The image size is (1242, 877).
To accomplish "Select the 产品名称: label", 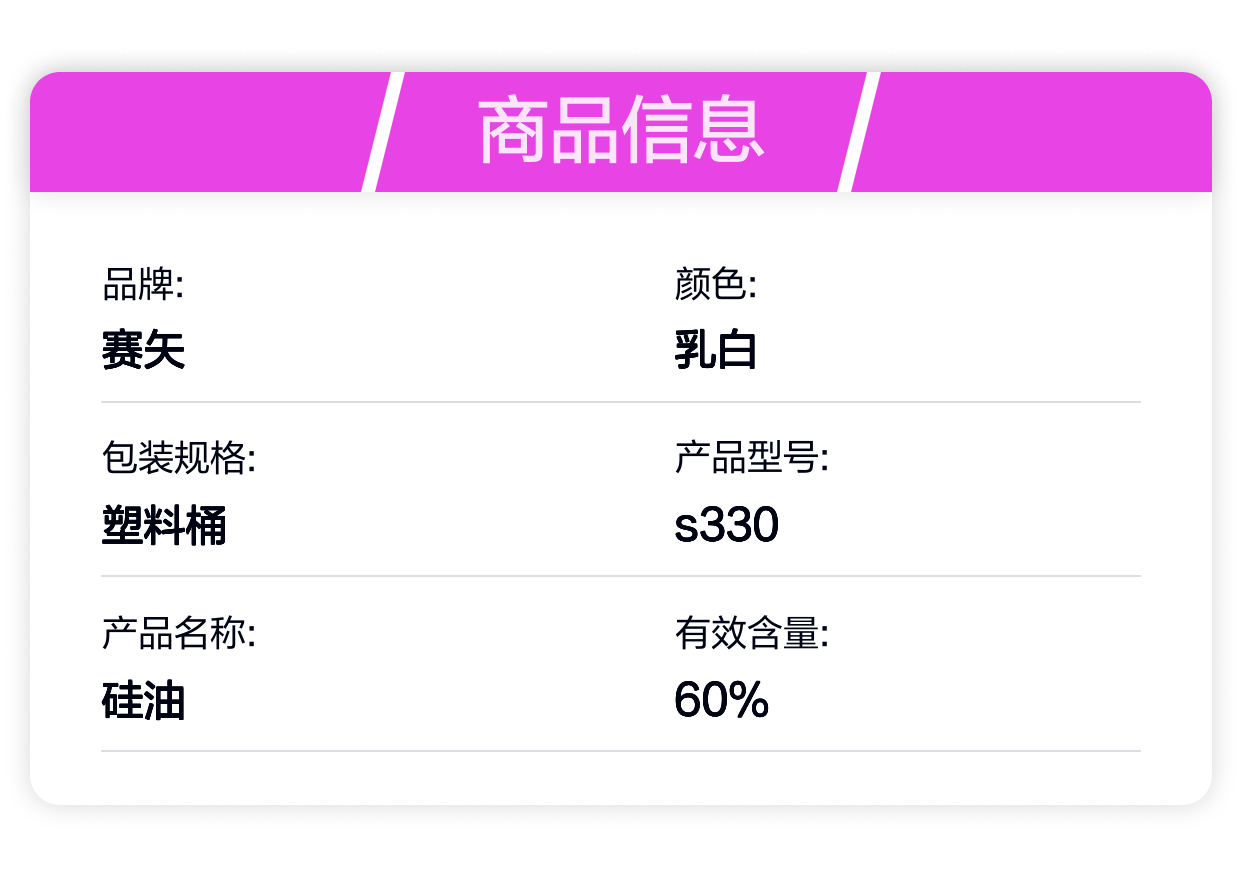I will (x=179, y=634).
